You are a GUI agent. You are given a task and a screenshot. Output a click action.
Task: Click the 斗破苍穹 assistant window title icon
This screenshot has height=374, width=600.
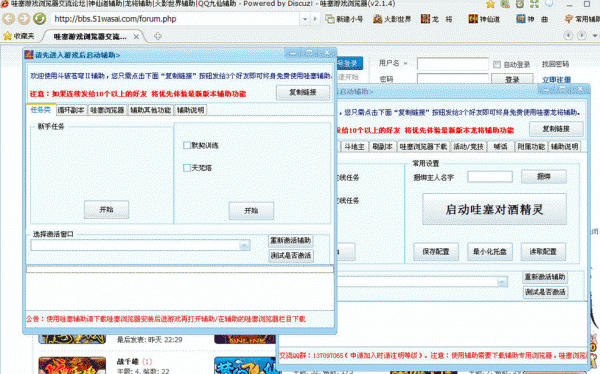[29, 55]
